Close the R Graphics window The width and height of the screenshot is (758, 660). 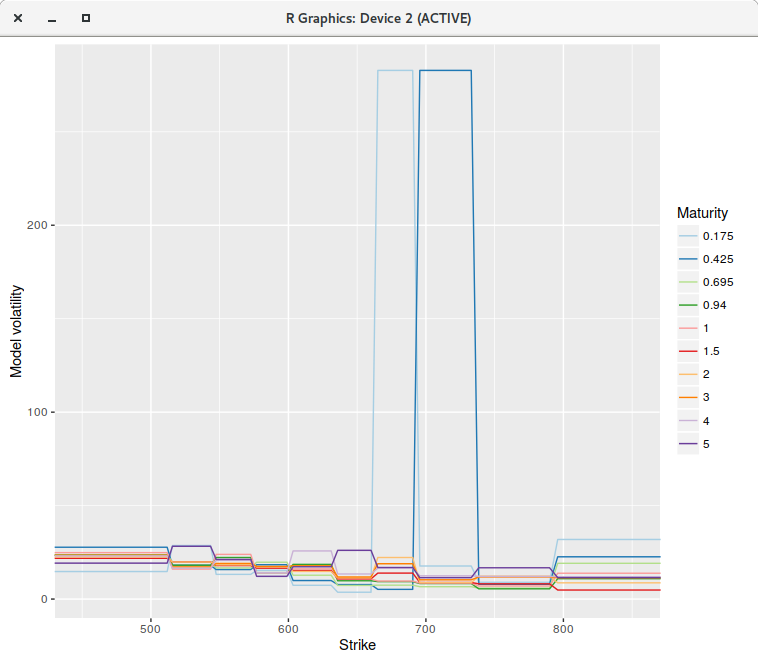[18, 18]
